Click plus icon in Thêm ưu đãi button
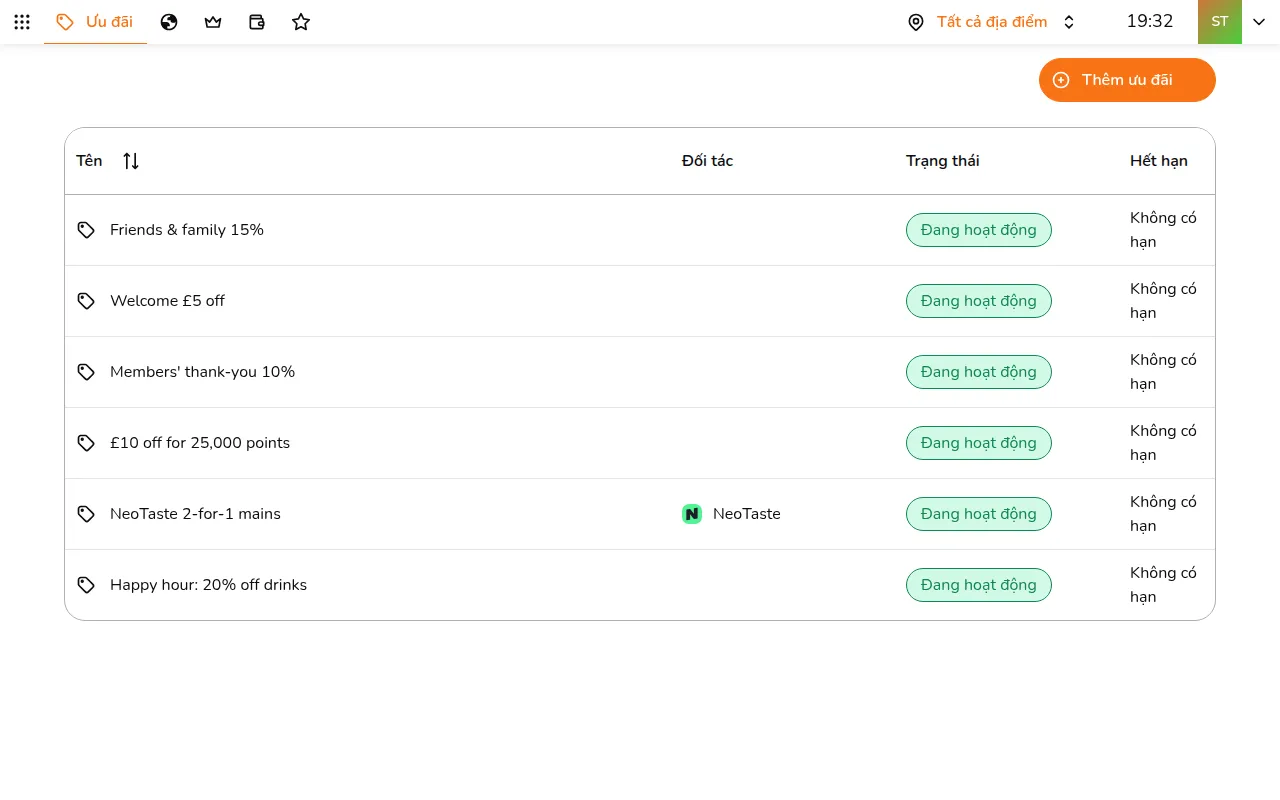 (1061, 80)
